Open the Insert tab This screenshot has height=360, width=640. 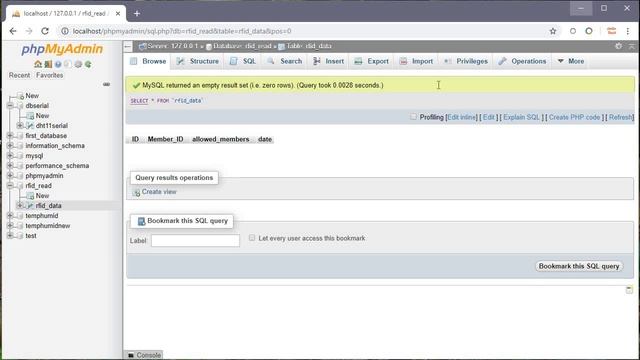[329, 61]
